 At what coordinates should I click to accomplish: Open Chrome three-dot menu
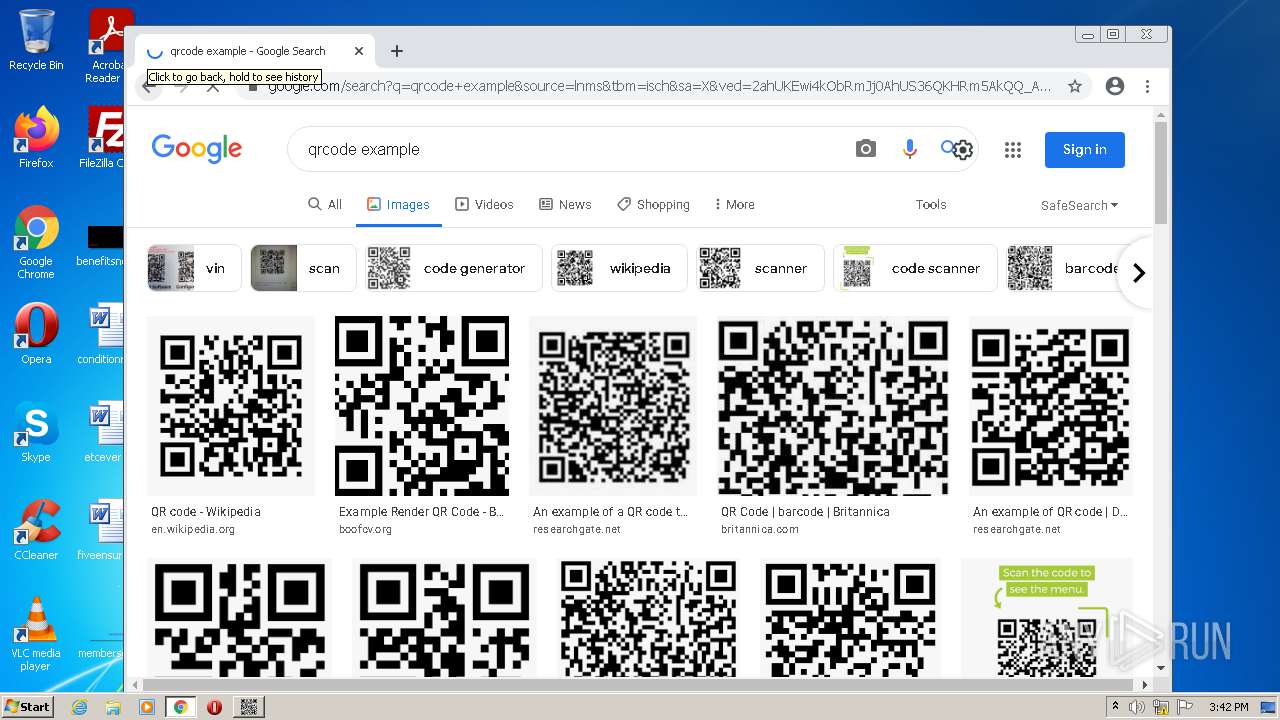pyautogui.click(x=1148, y=86)
